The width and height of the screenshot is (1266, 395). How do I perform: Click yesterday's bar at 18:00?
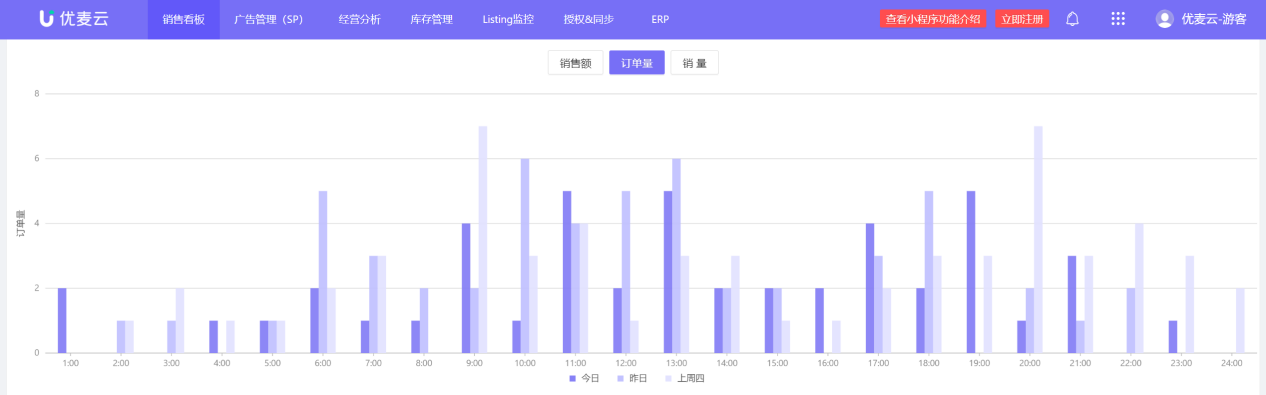pos(929,271)
